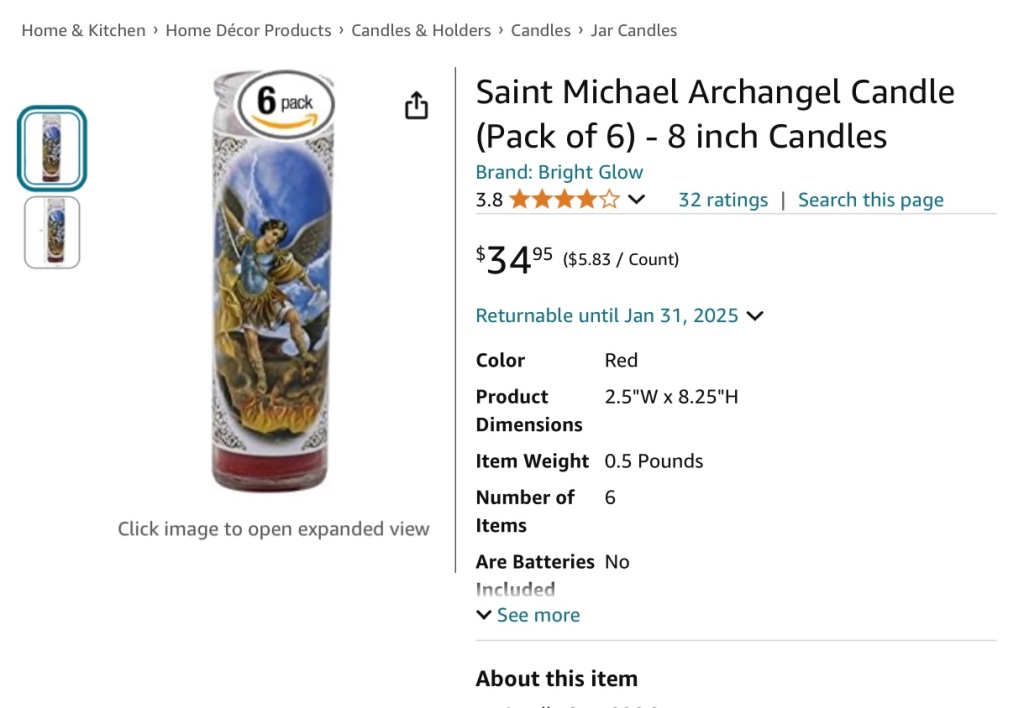Open the Candles breadcrumb link
1024x708 pixels.
coord(540,30)
